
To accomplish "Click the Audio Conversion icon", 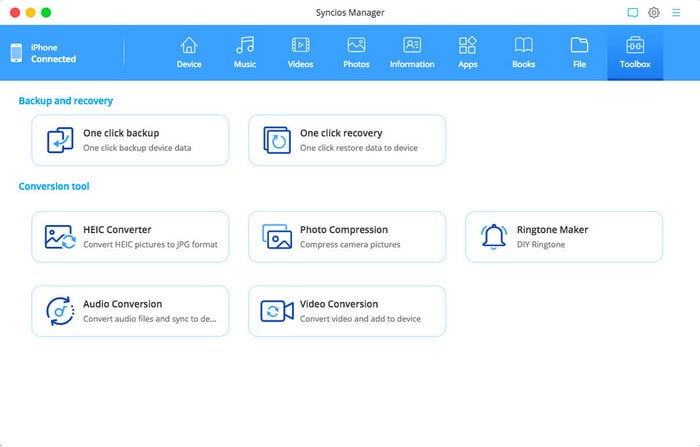I will [60, 311].
